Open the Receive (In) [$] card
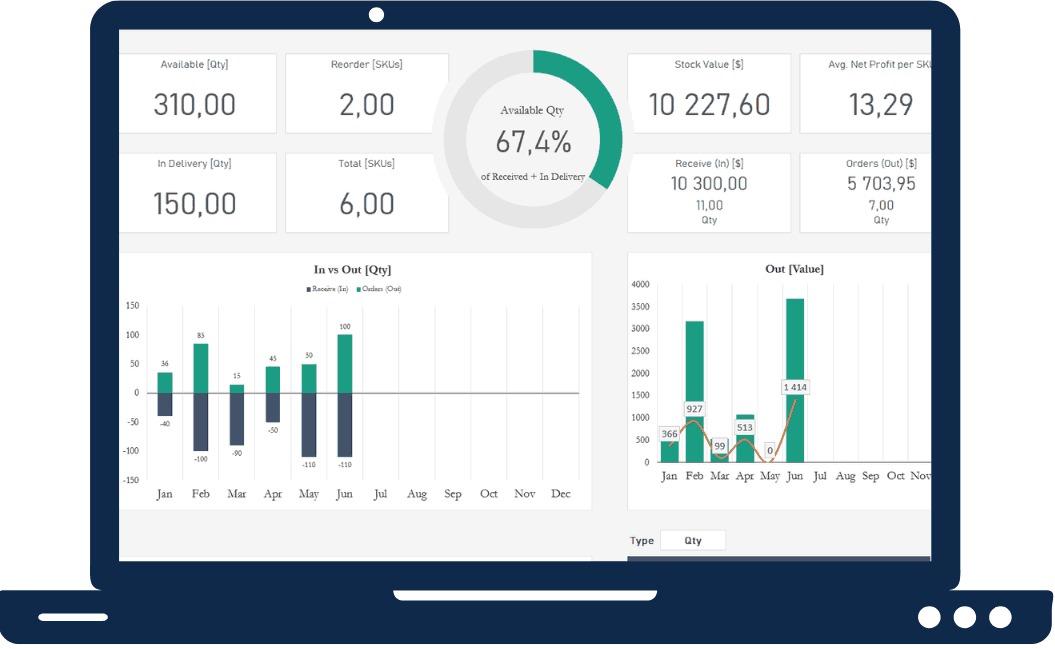Image resolution: width=1055 pixels, height=649 pixels. point(709,192)
